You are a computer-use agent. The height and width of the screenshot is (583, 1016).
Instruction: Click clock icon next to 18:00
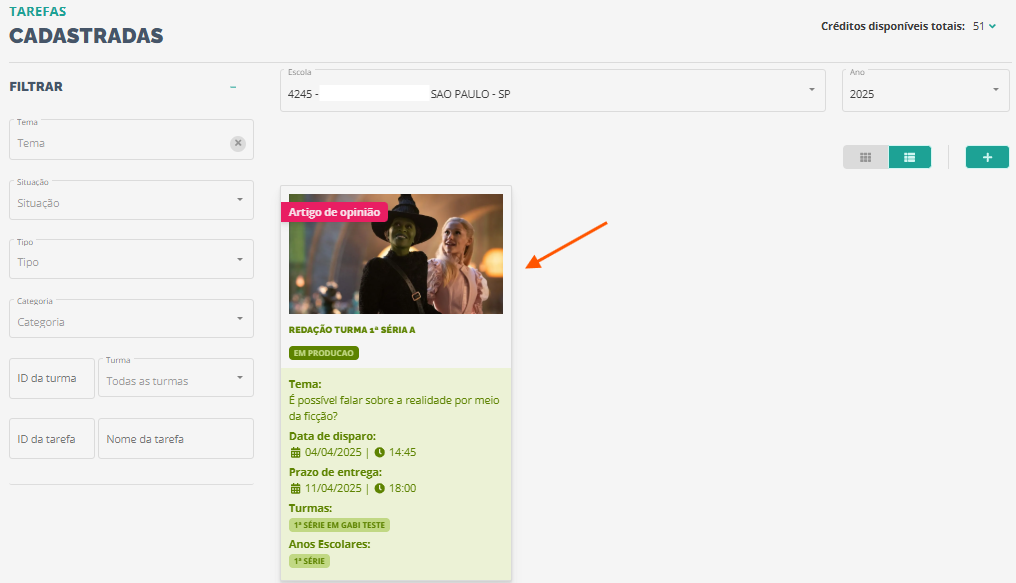click(x=380, y=488)
